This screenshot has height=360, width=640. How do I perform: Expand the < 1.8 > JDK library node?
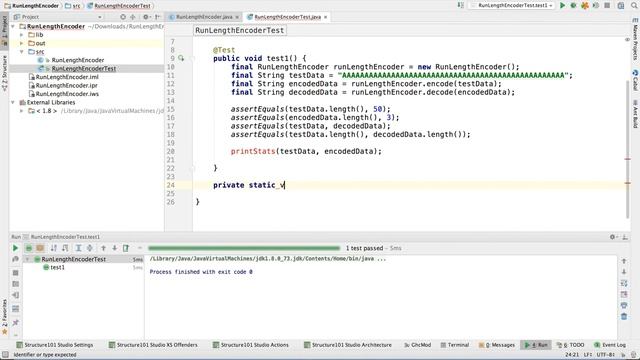[22, 111]
